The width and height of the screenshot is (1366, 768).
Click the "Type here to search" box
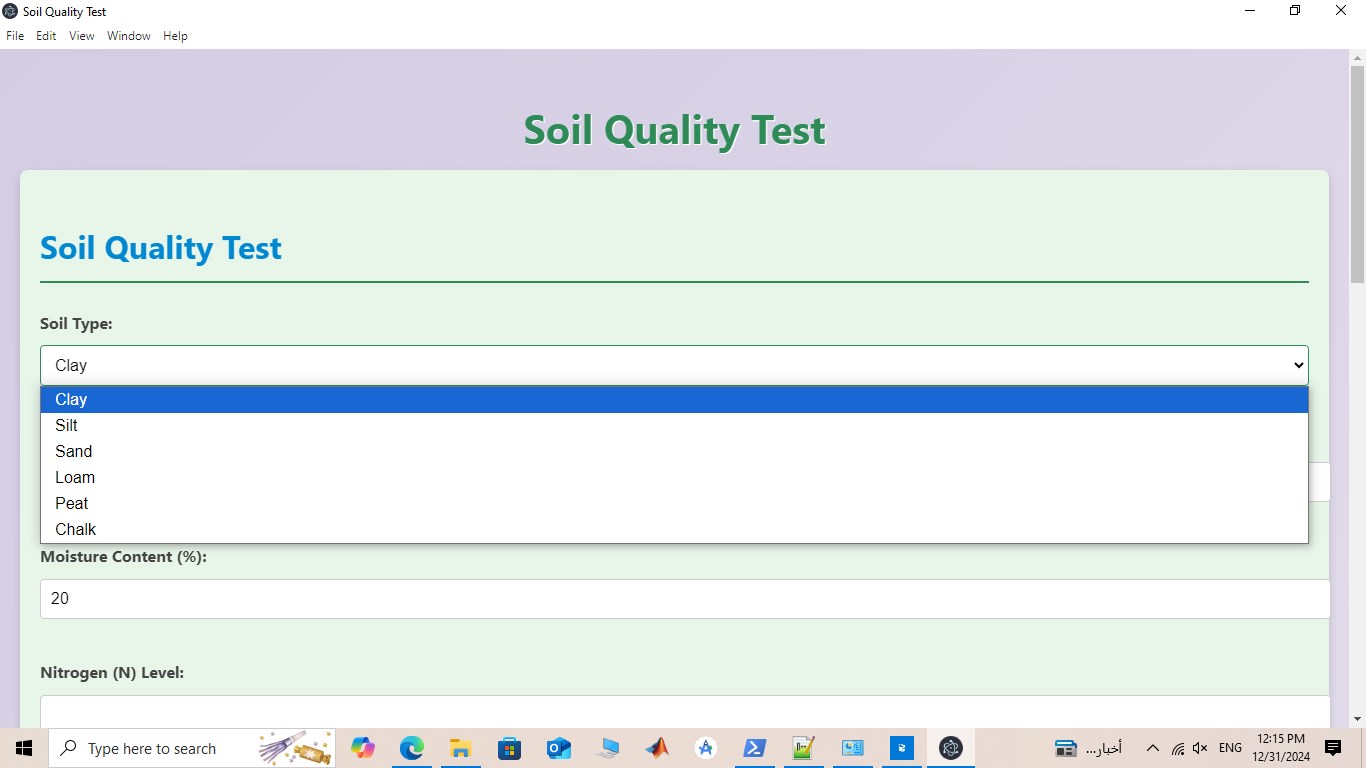pyautogui.click(x=160, y=748)
